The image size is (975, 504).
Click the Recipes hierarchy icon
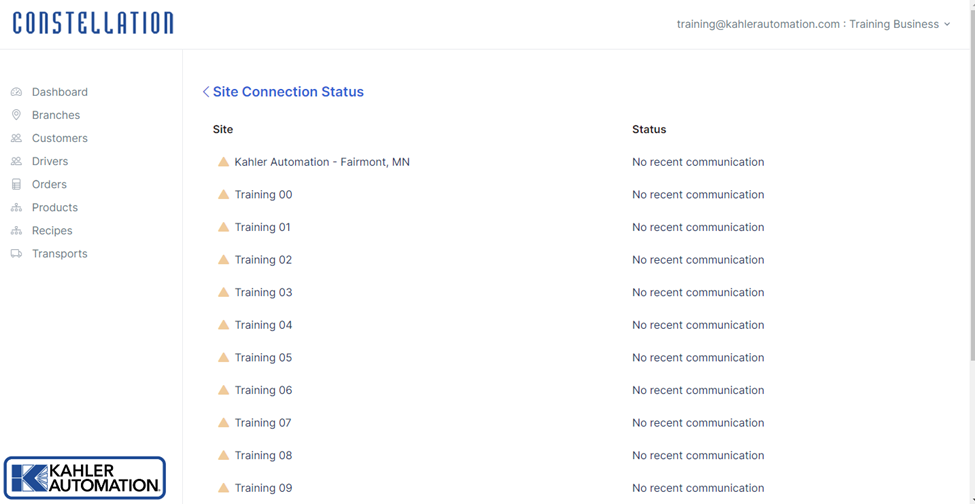coord(16,230)
